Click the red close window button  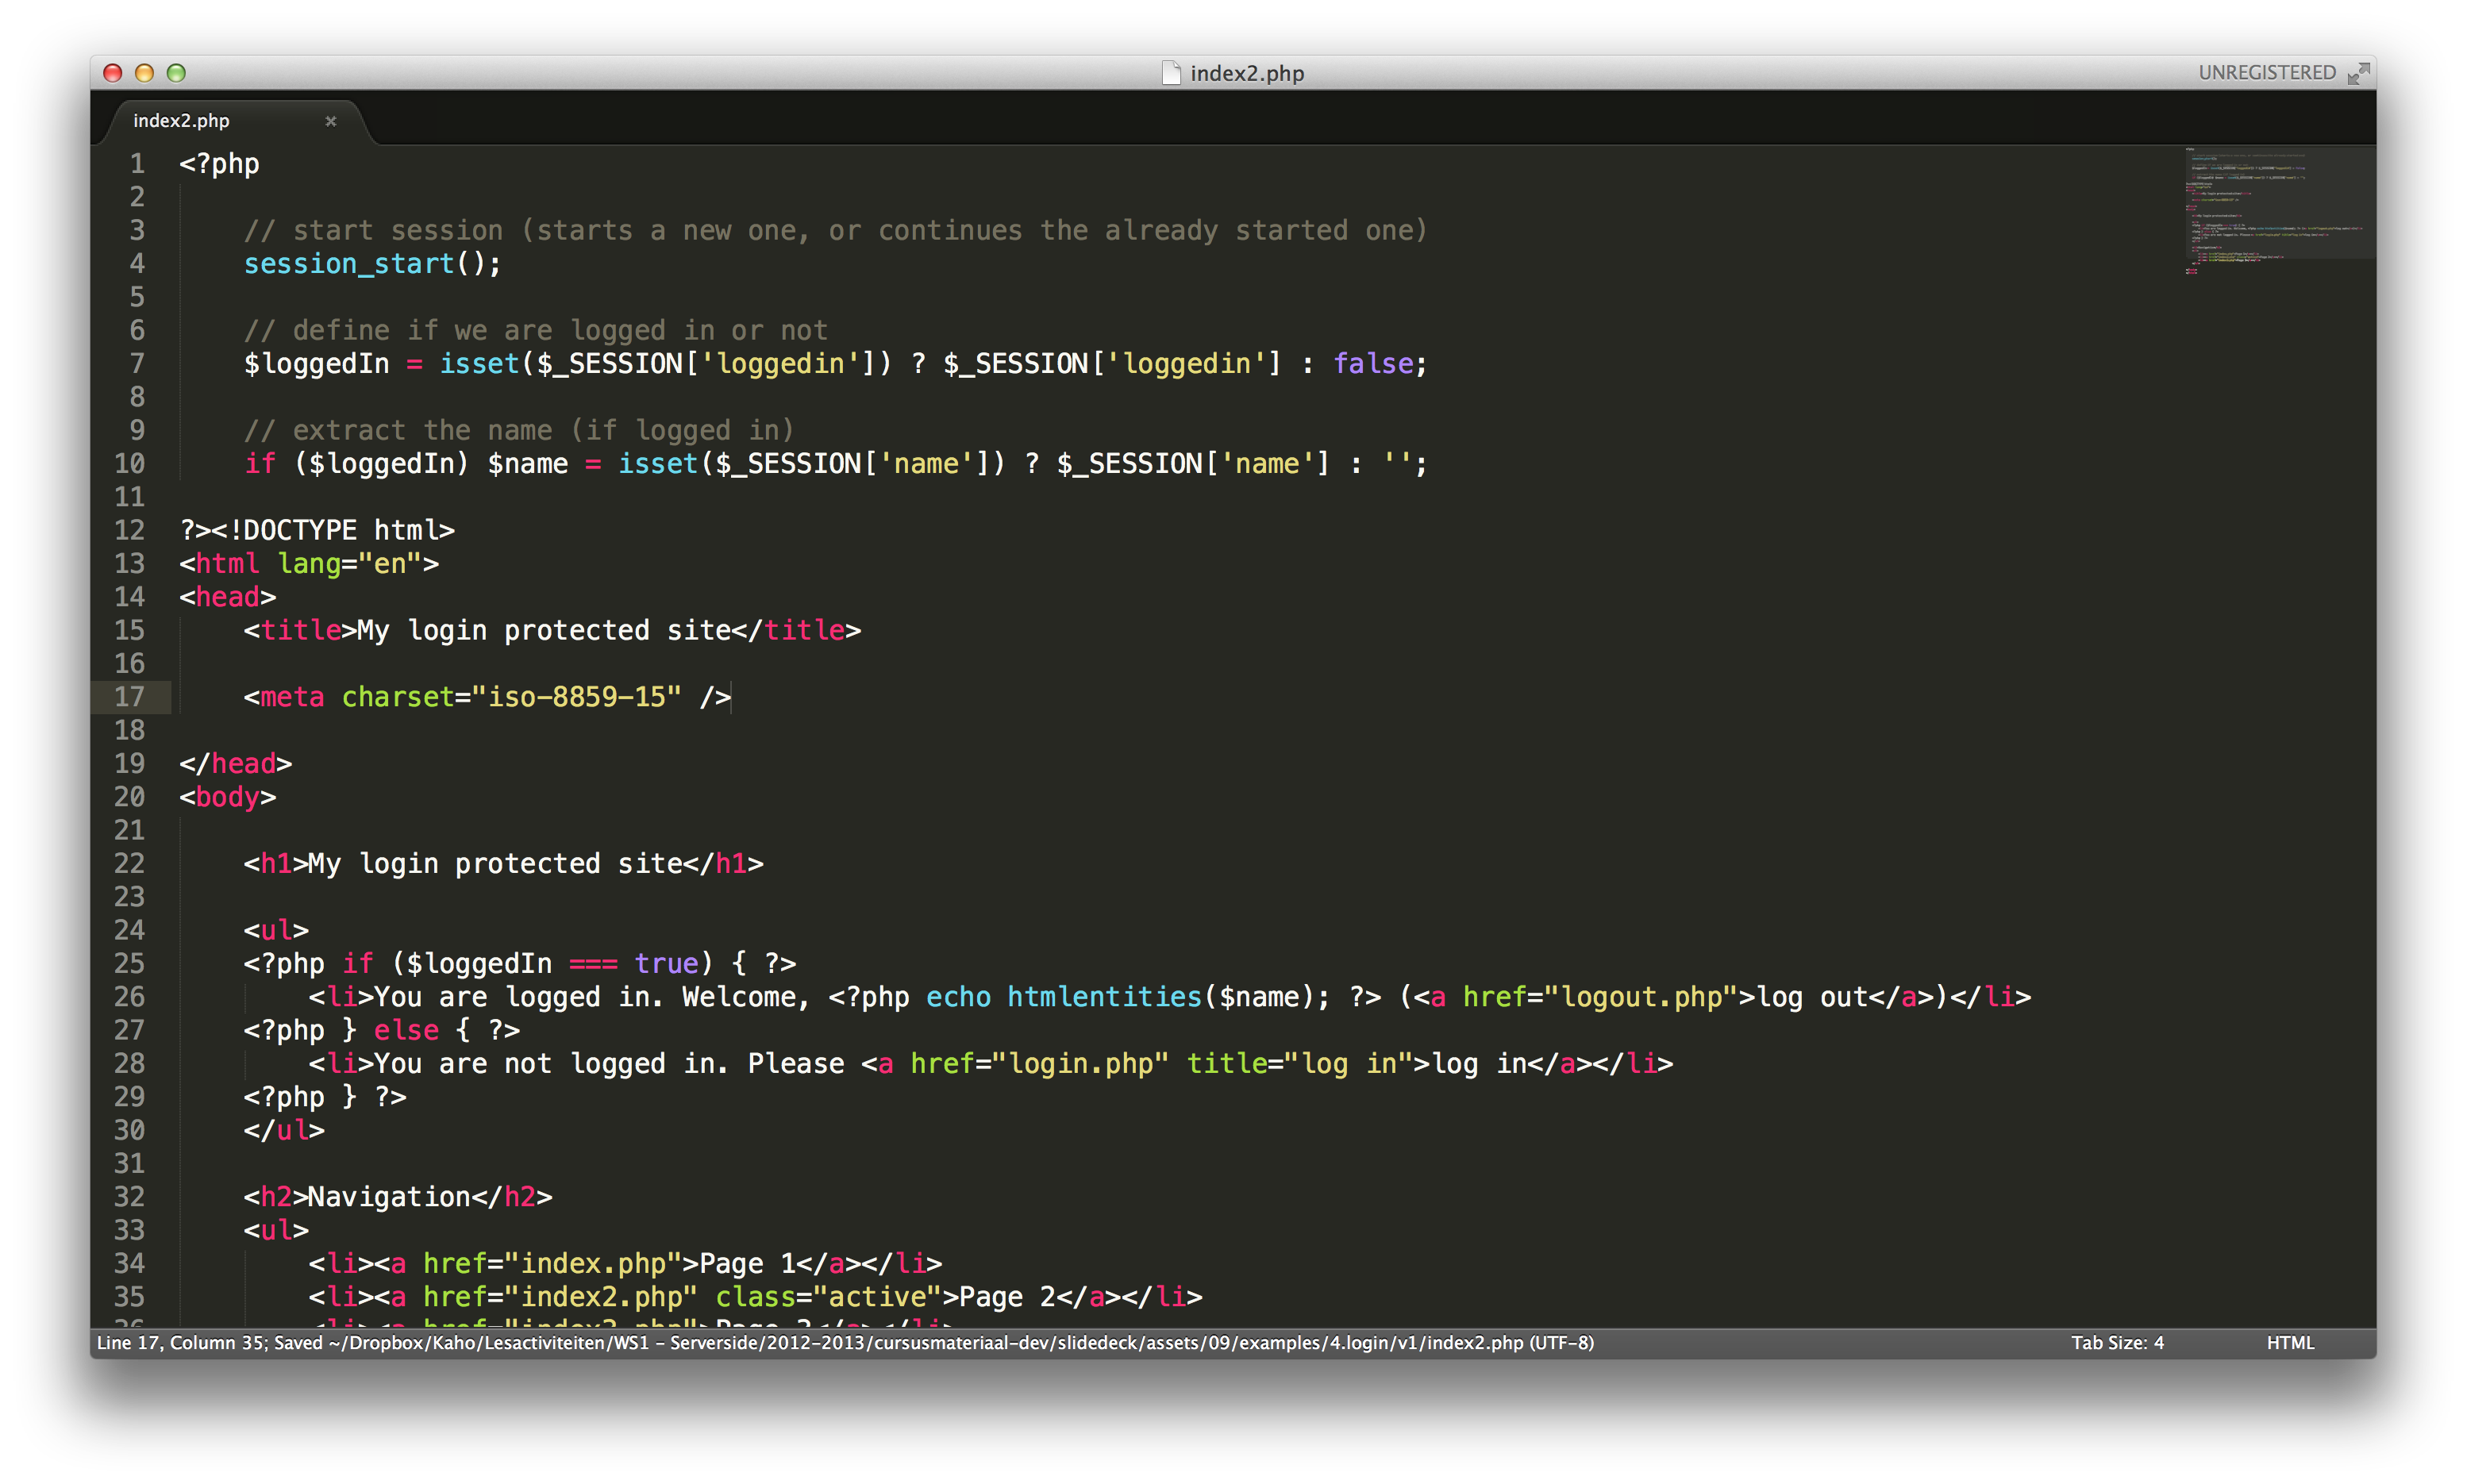tap(112, 73)
